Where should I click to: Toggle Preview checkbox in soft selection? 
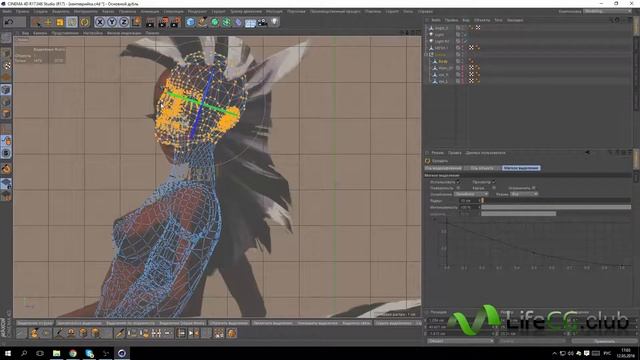tap(493, 182)
